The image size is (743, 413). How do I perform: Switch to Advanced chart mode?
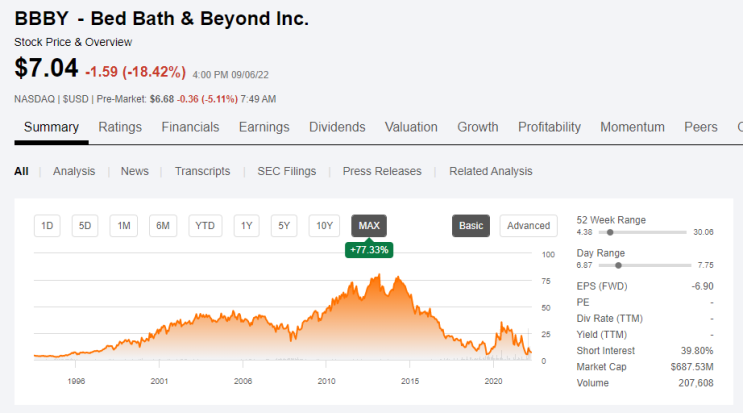click(528, 226)
